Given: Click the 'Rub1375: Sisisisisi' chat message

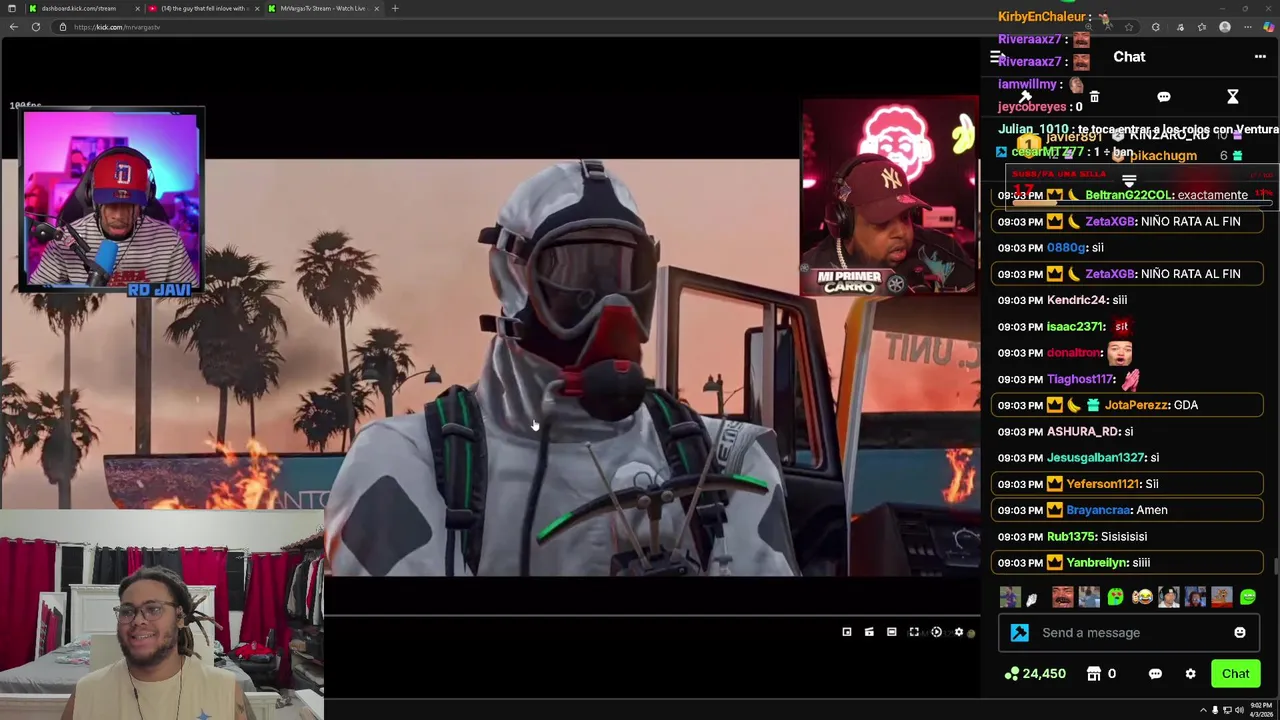Looking at the screenshot, I should tap(1127, 536).
